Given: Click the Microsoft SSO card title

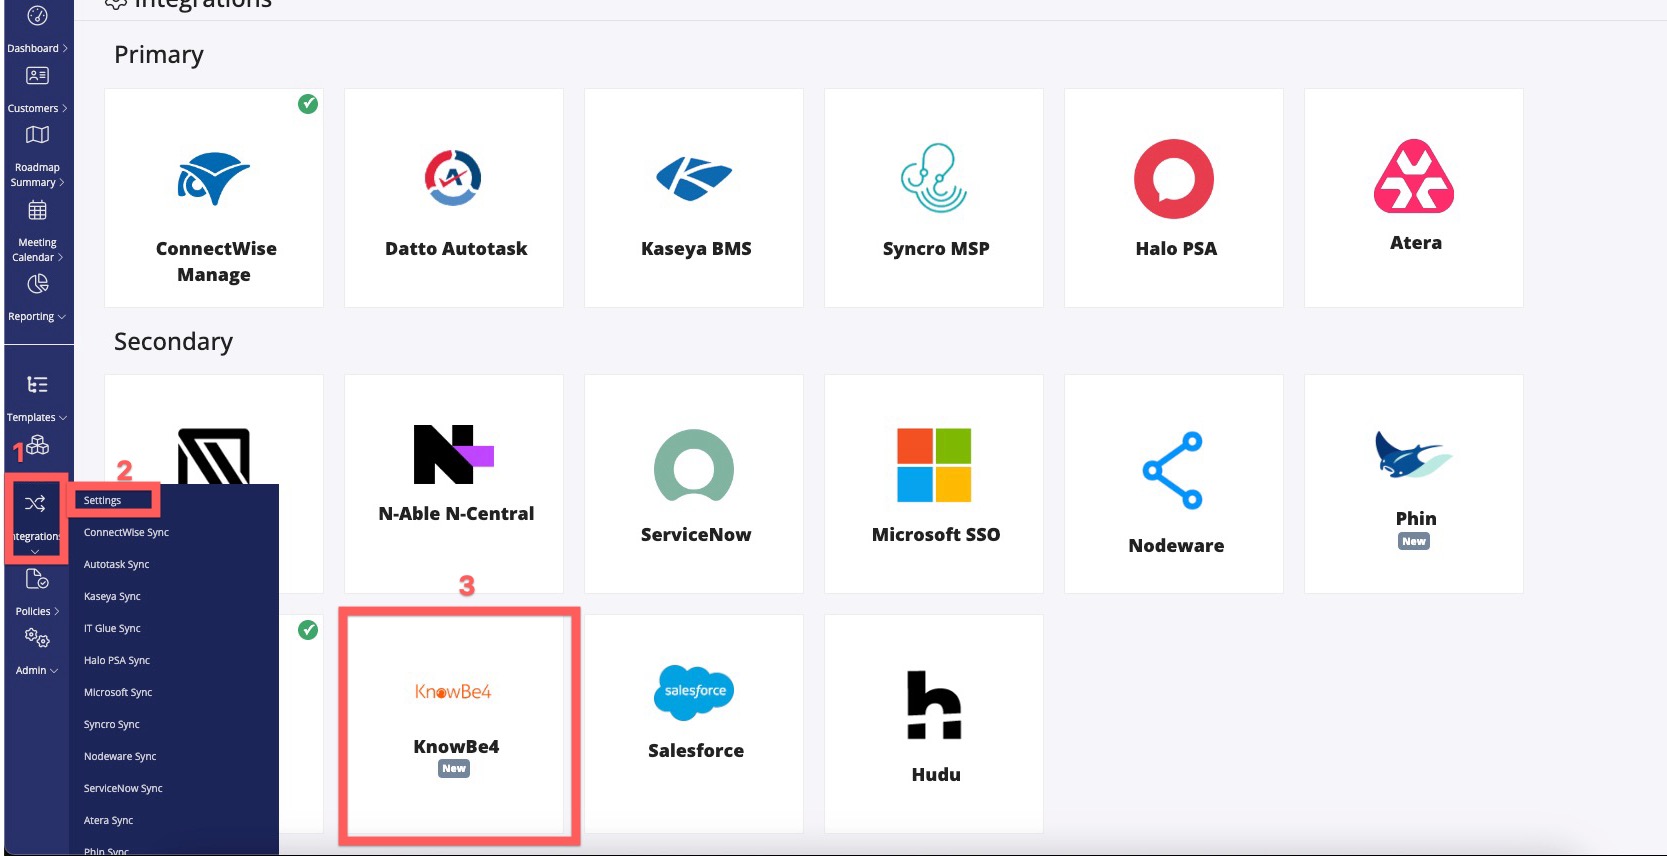Looking at the screenshot, I should [x=936, y=535].
